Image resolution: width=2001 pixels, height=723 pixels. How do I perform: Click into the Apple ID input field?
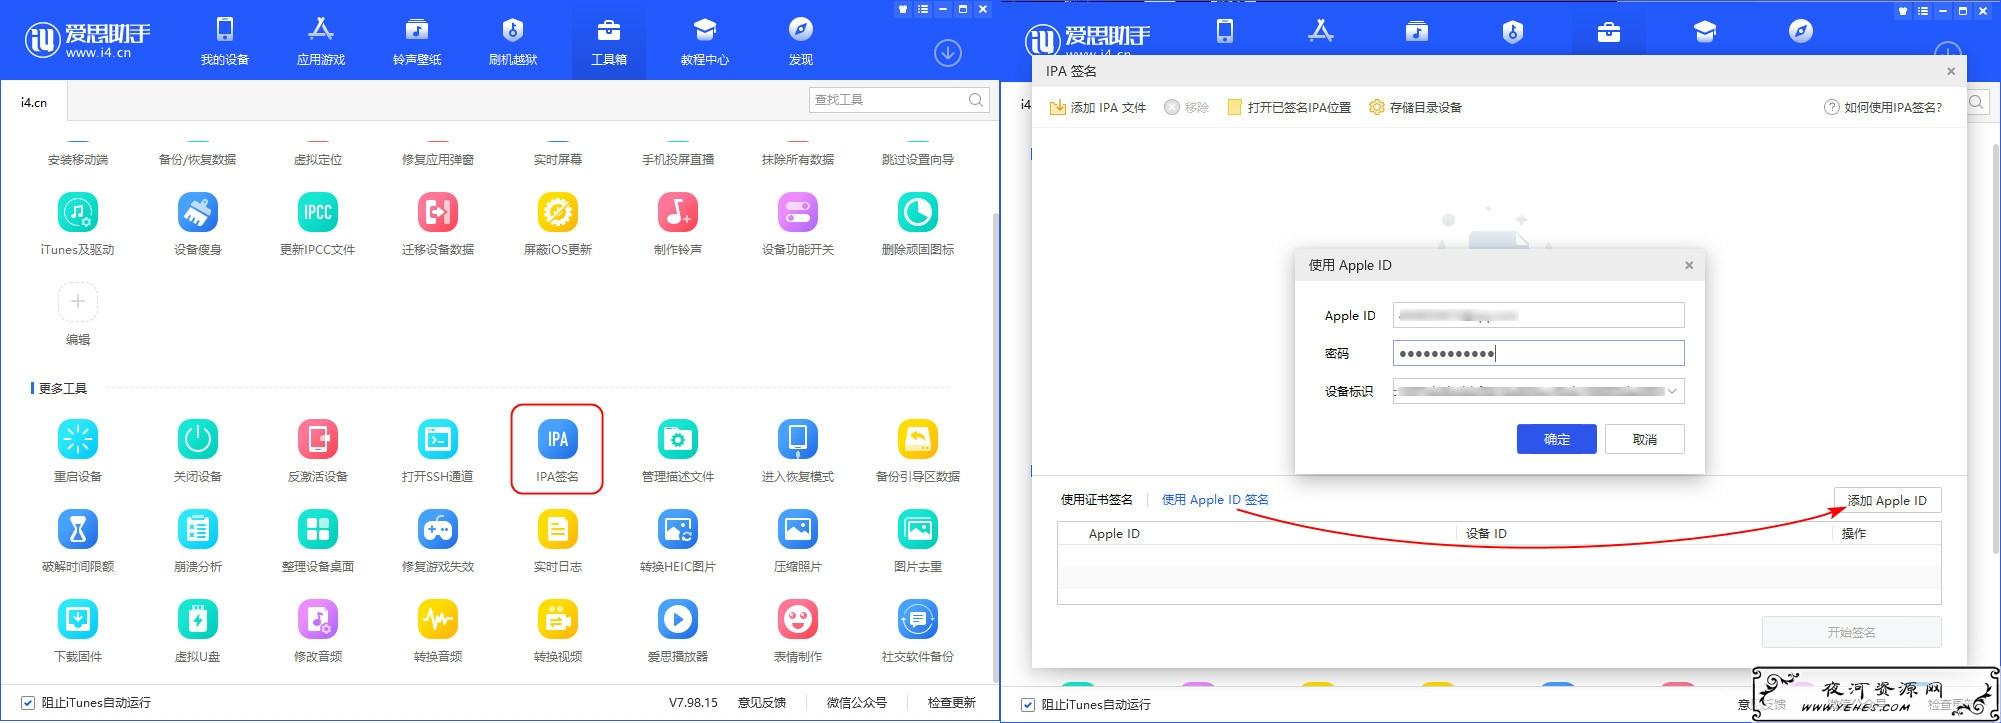coord(1539,315)
